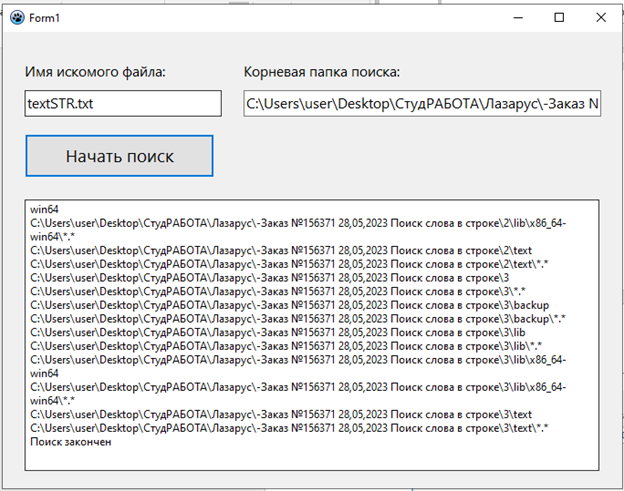The width and height of the screenshot is (624, 491).
Task: Click the root search folder path field
Action: tap(421, 103)
